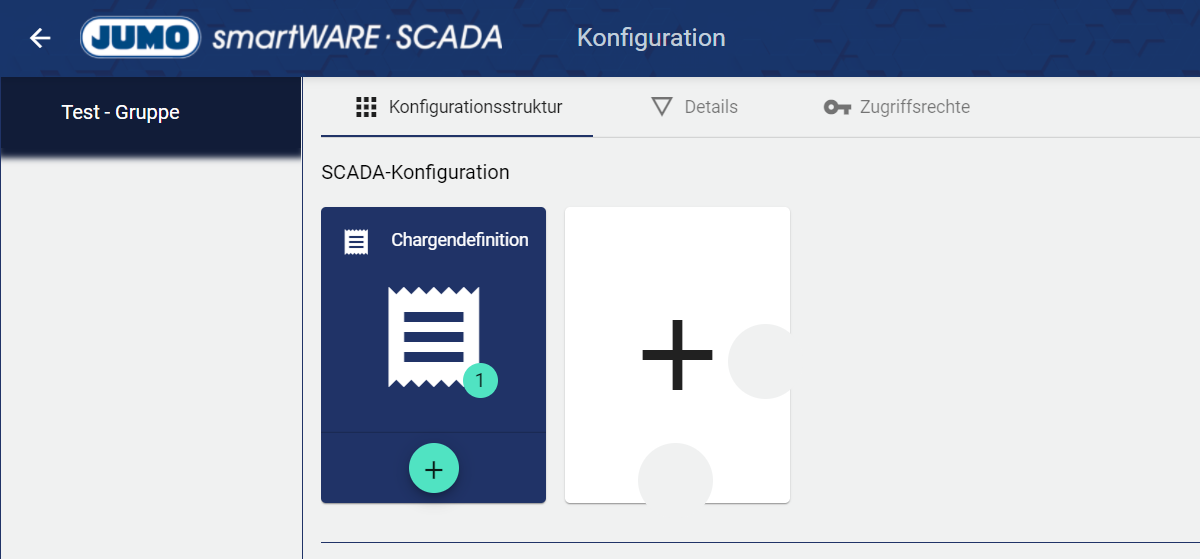Click the Konfiguration page title

coord(651,38)
